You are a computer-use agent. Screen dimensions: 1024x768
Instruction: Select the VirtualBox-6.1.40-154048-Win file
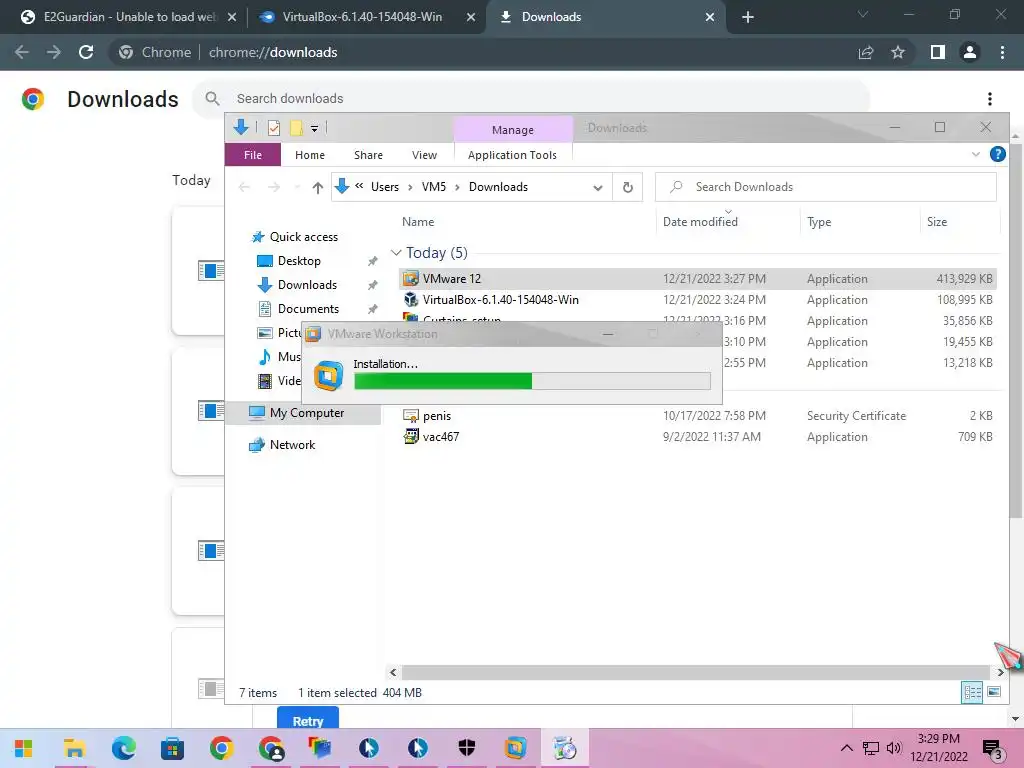[x=697, y=300]
